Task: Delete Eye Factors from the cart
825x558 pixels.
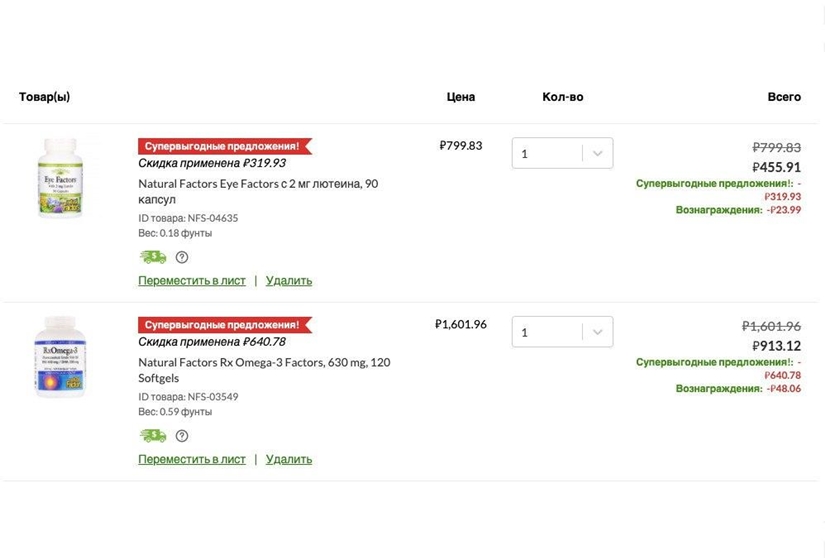Action: click(x=289, y=281)
